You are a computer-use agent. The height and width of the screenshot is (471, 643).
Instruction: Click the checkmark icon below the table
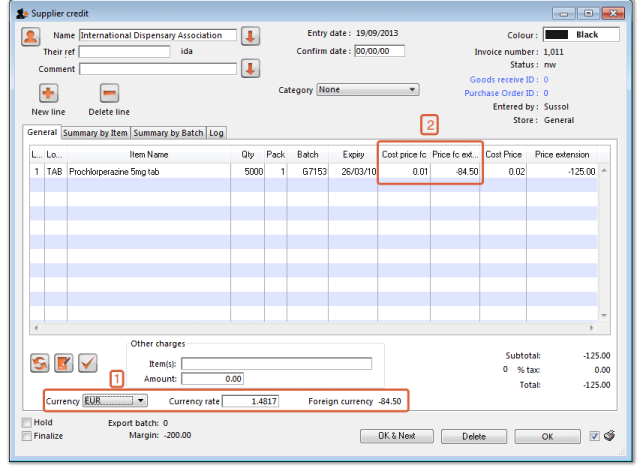(x=87, y=361)
